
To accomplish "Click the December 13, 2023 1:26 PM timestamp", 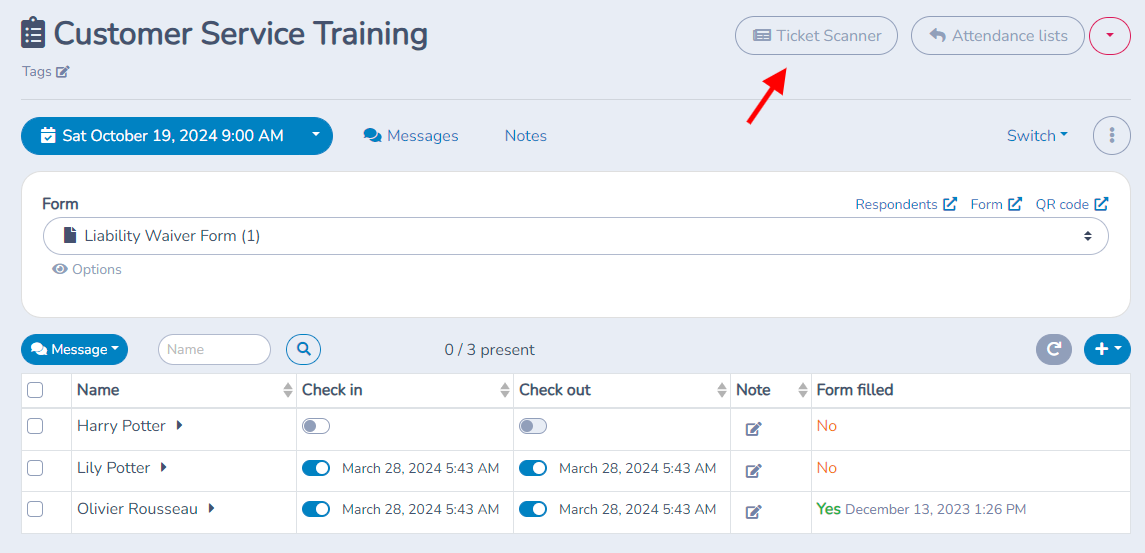I will point(935,510).
